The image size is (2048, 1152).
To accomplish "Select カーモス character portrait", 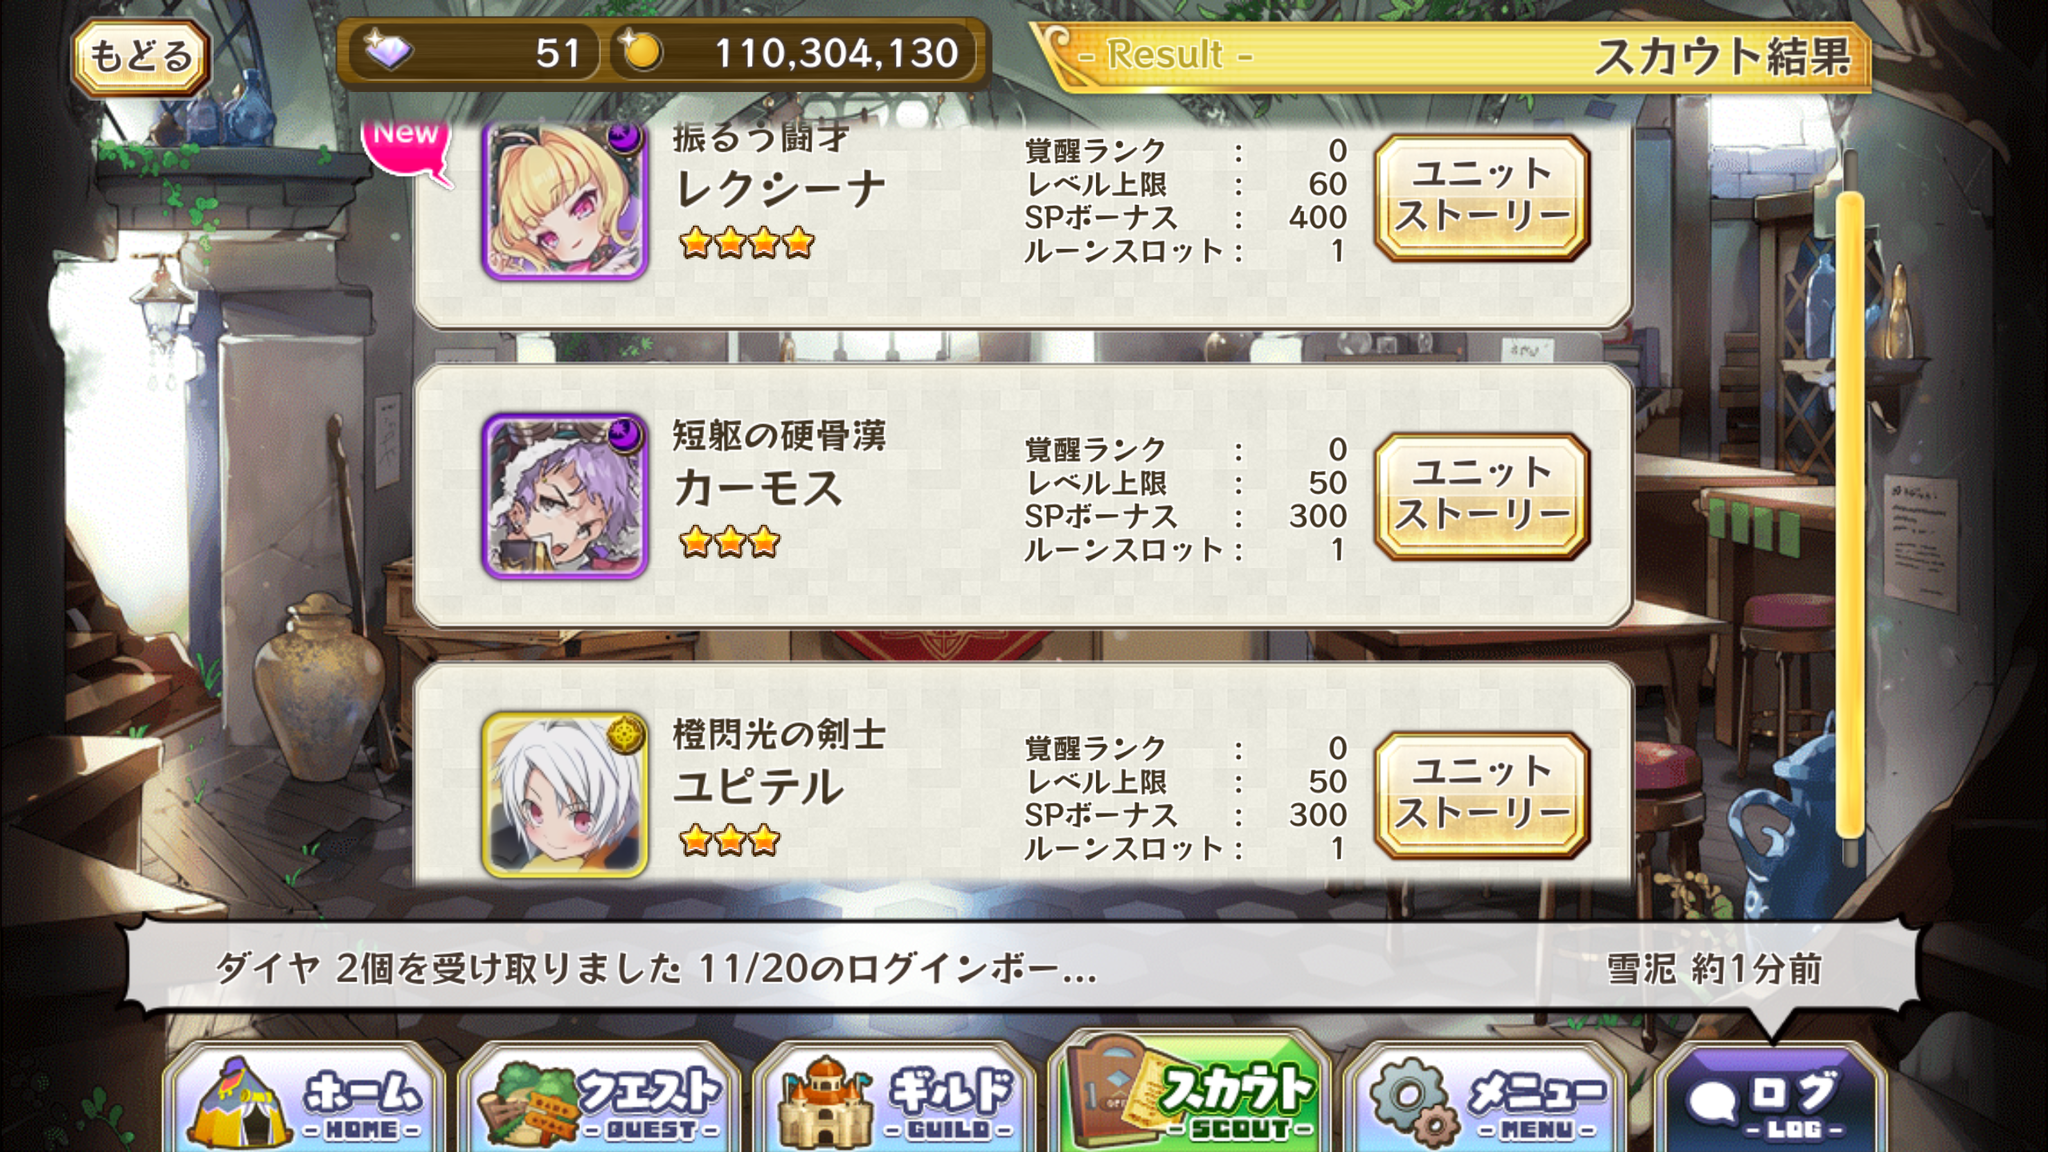I will pyautogui.click(x=565, y=496).
